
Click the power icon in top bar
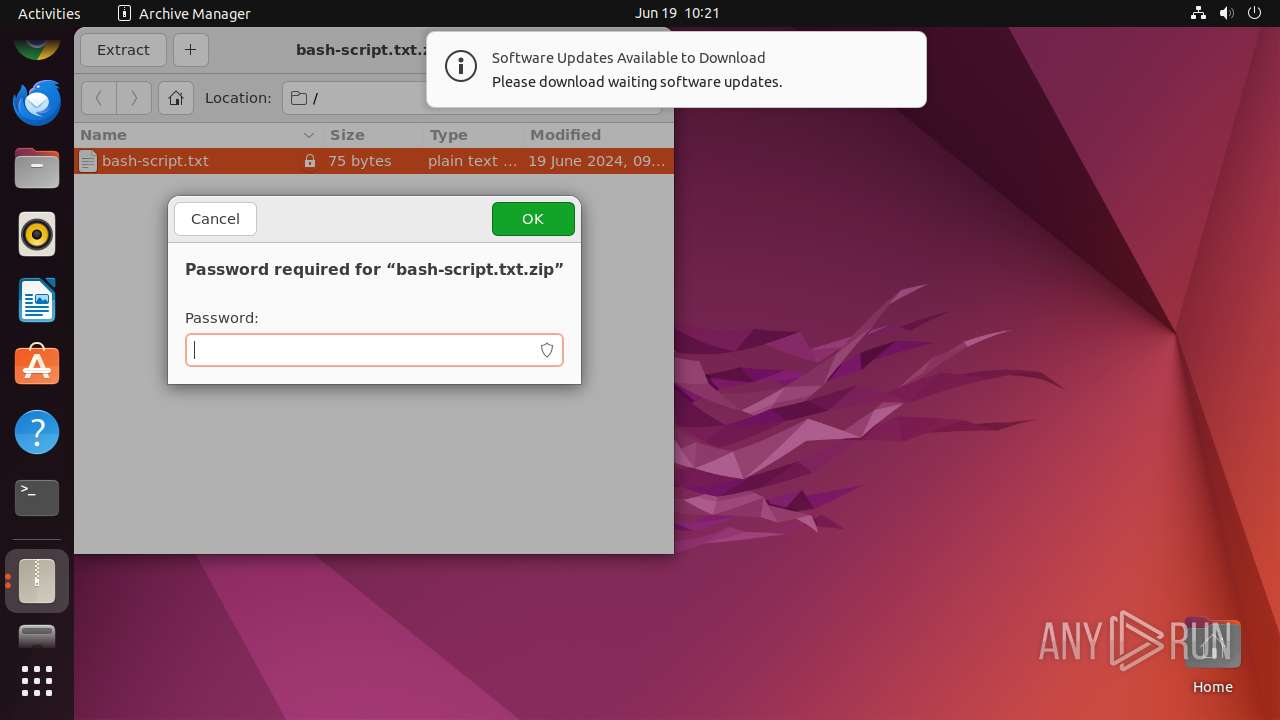click(x=1254, y=13)
